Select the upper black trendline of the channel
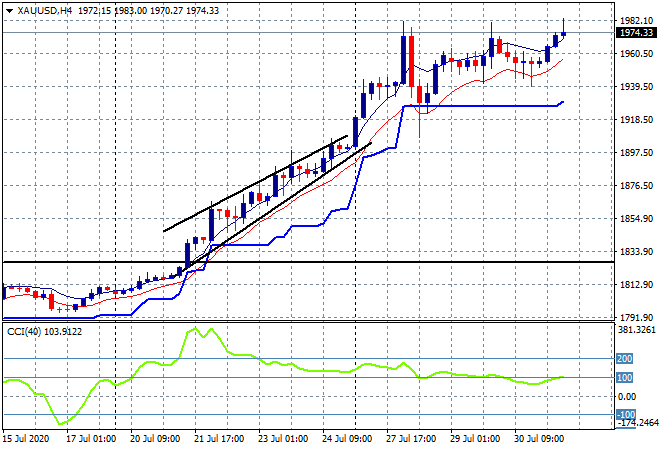The image size is (660, 450). click(x=255, y=184)
